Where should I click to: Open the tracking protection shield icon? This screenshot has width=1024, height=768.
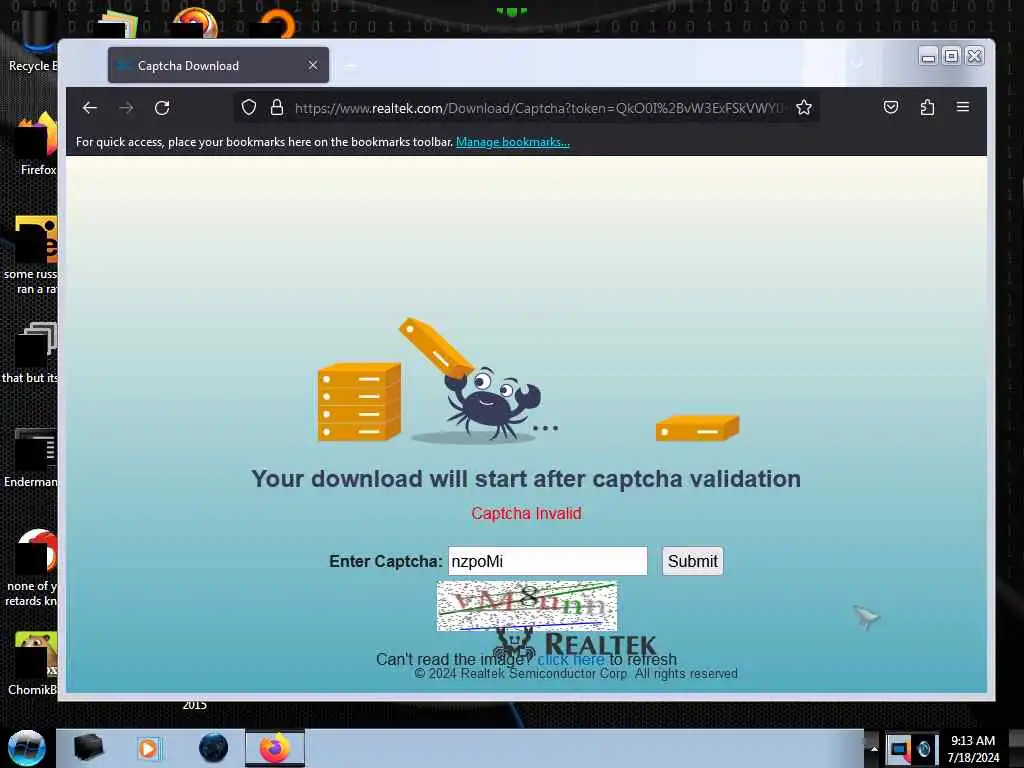pos(249,107)
